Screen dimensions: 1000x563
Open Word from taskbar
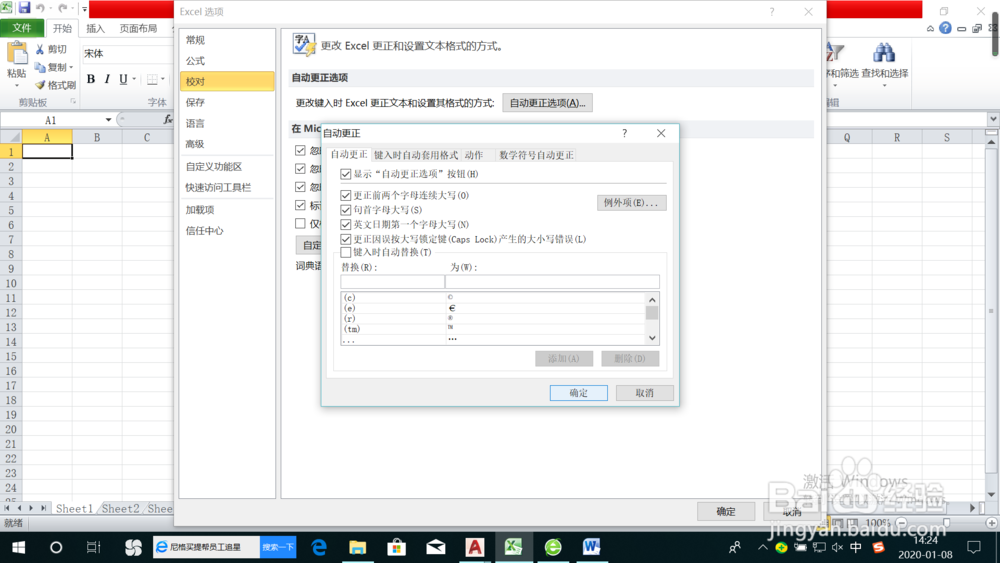pyautogui.click(x=591, y=547)
